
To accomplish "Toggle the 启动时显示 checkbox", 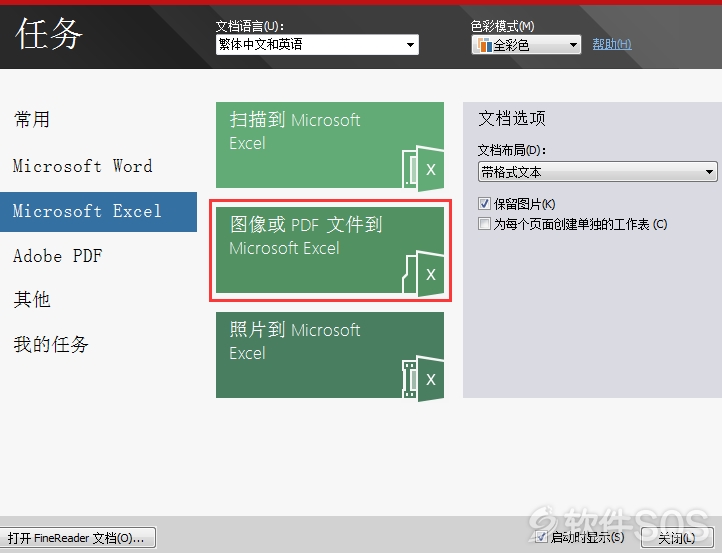I will tap(541, 536).
